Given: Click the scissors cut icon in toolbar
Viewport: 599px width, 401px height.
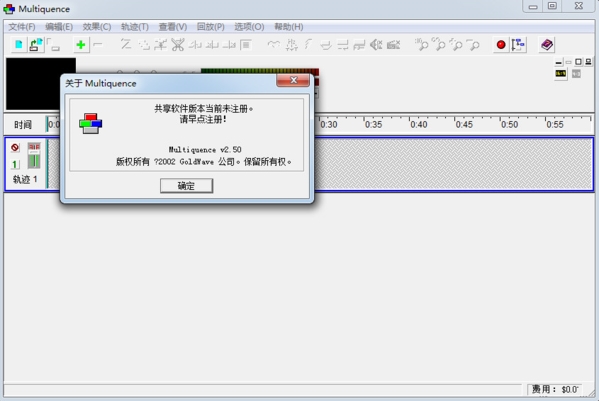Looking at the screenshot, I should (x=178, y=45).
